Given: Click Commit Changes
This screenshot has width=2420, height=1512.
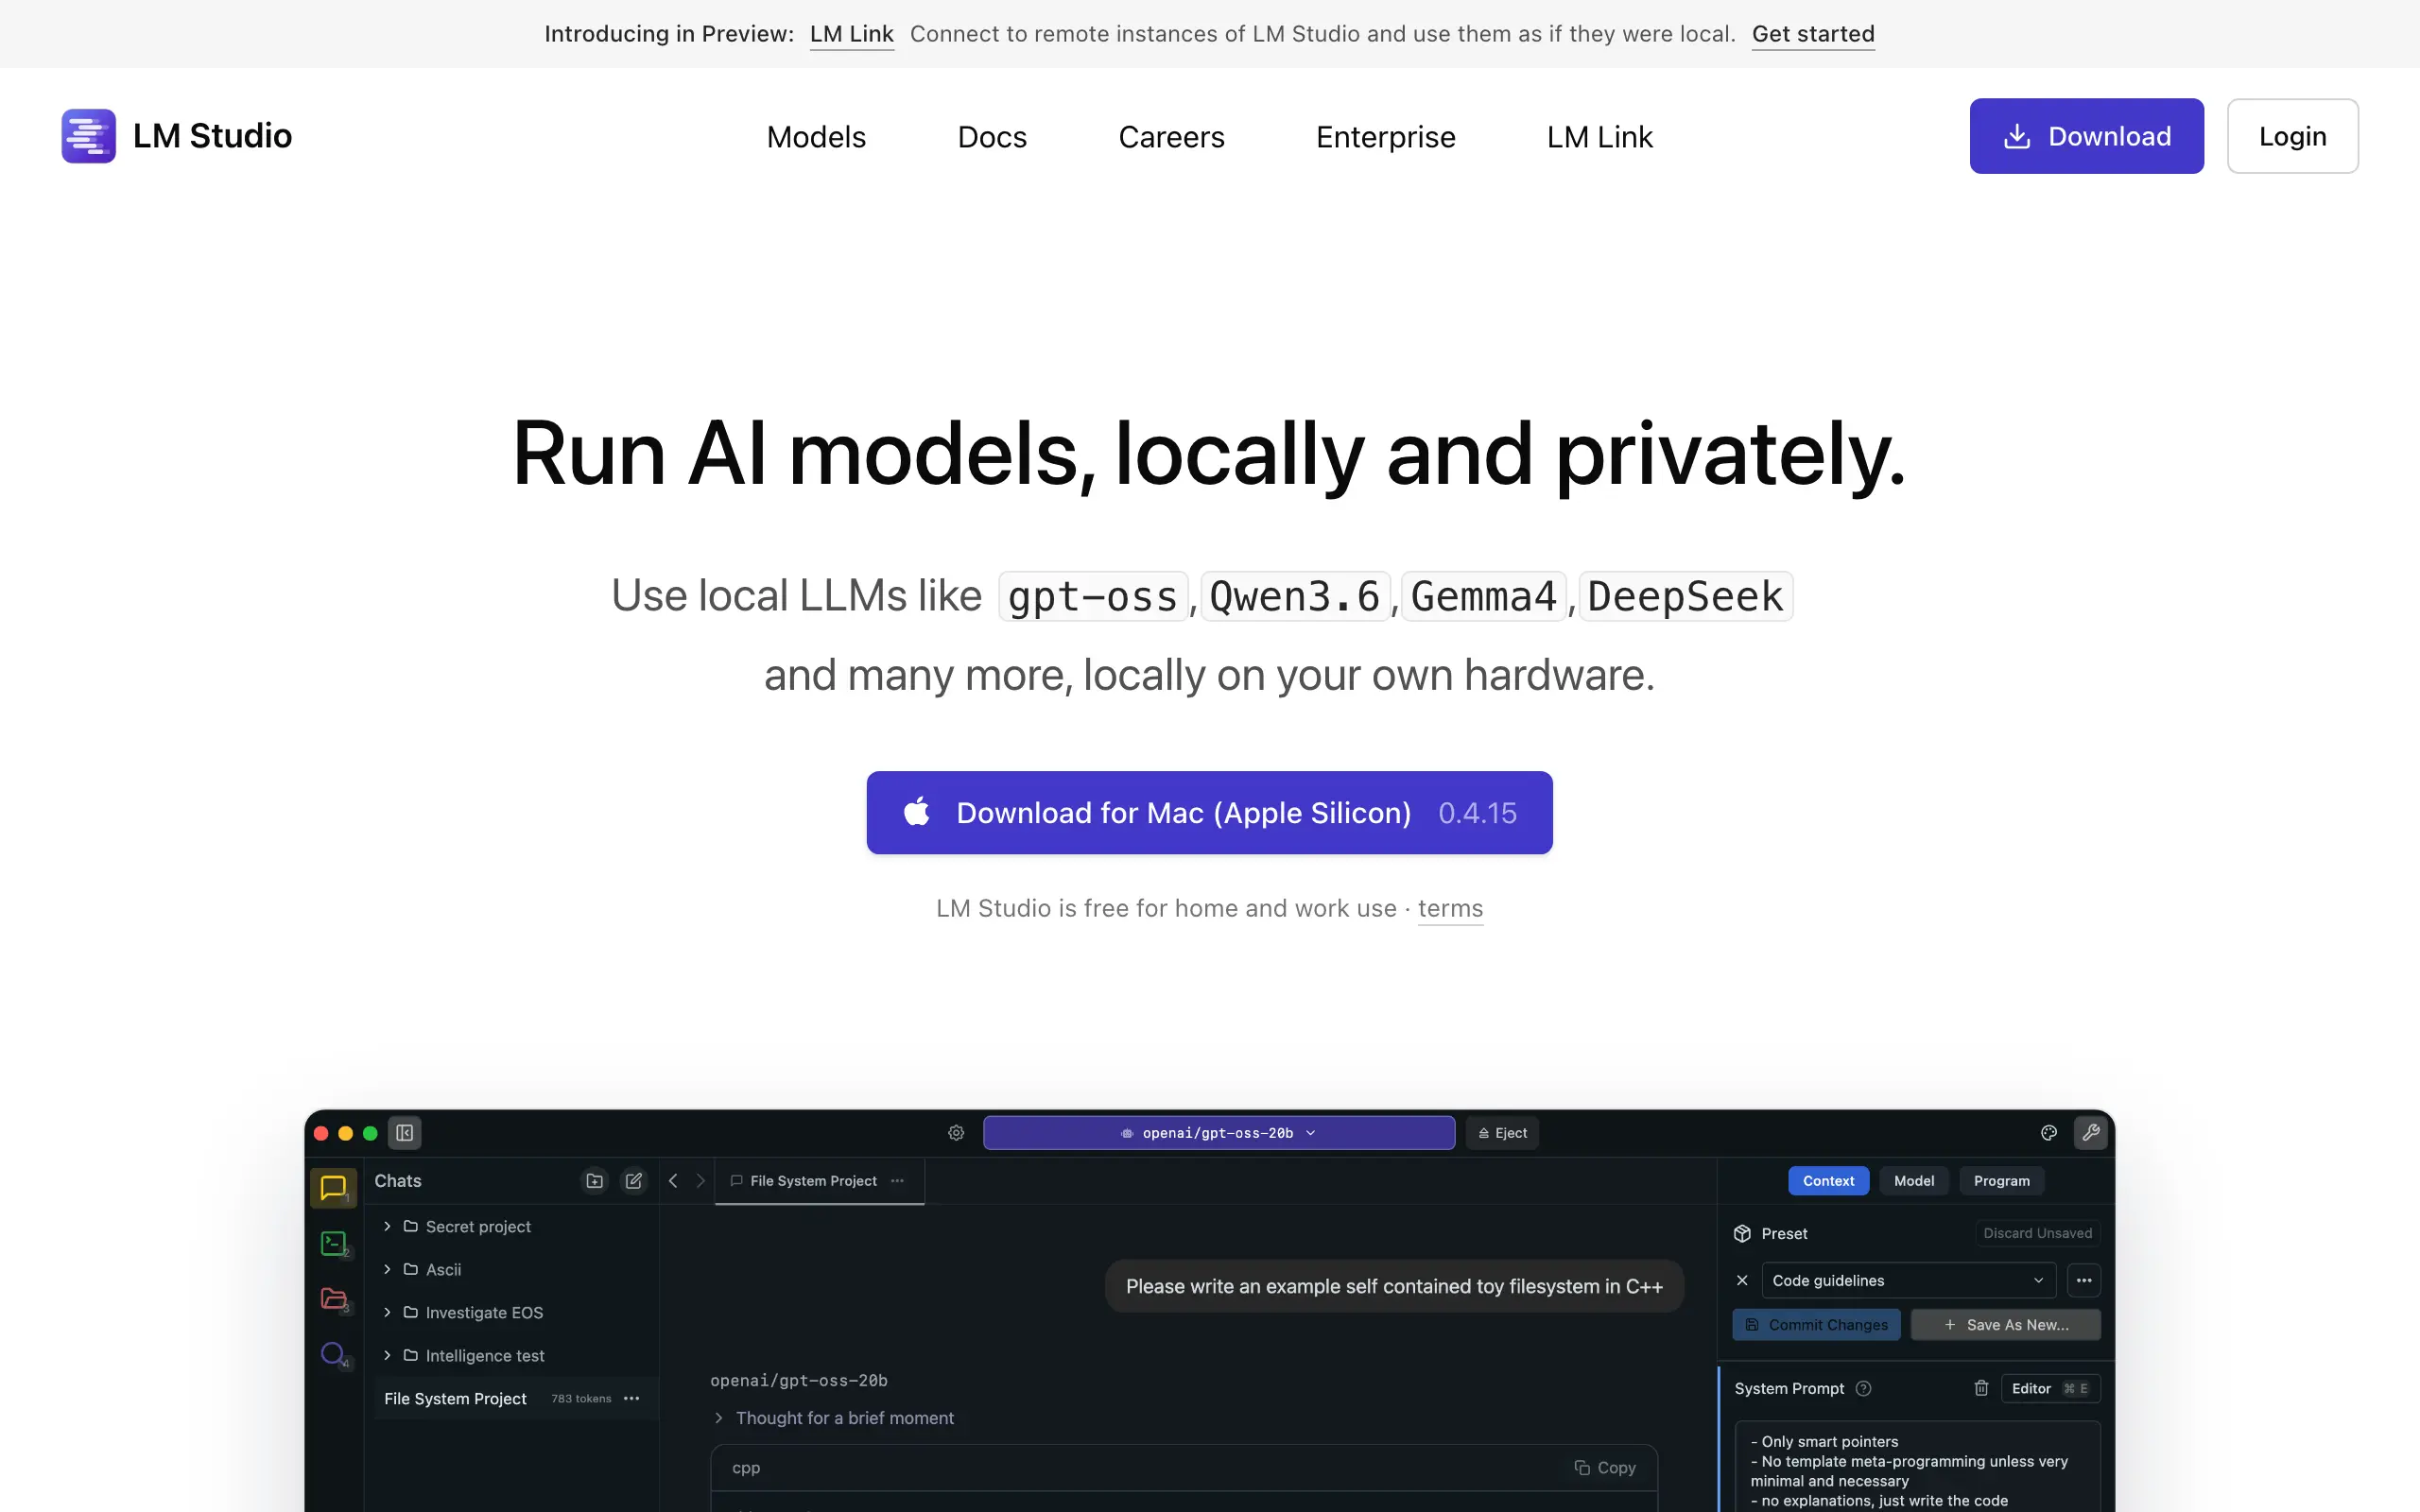Looking at the screenshot, I should [1816, 1324].
